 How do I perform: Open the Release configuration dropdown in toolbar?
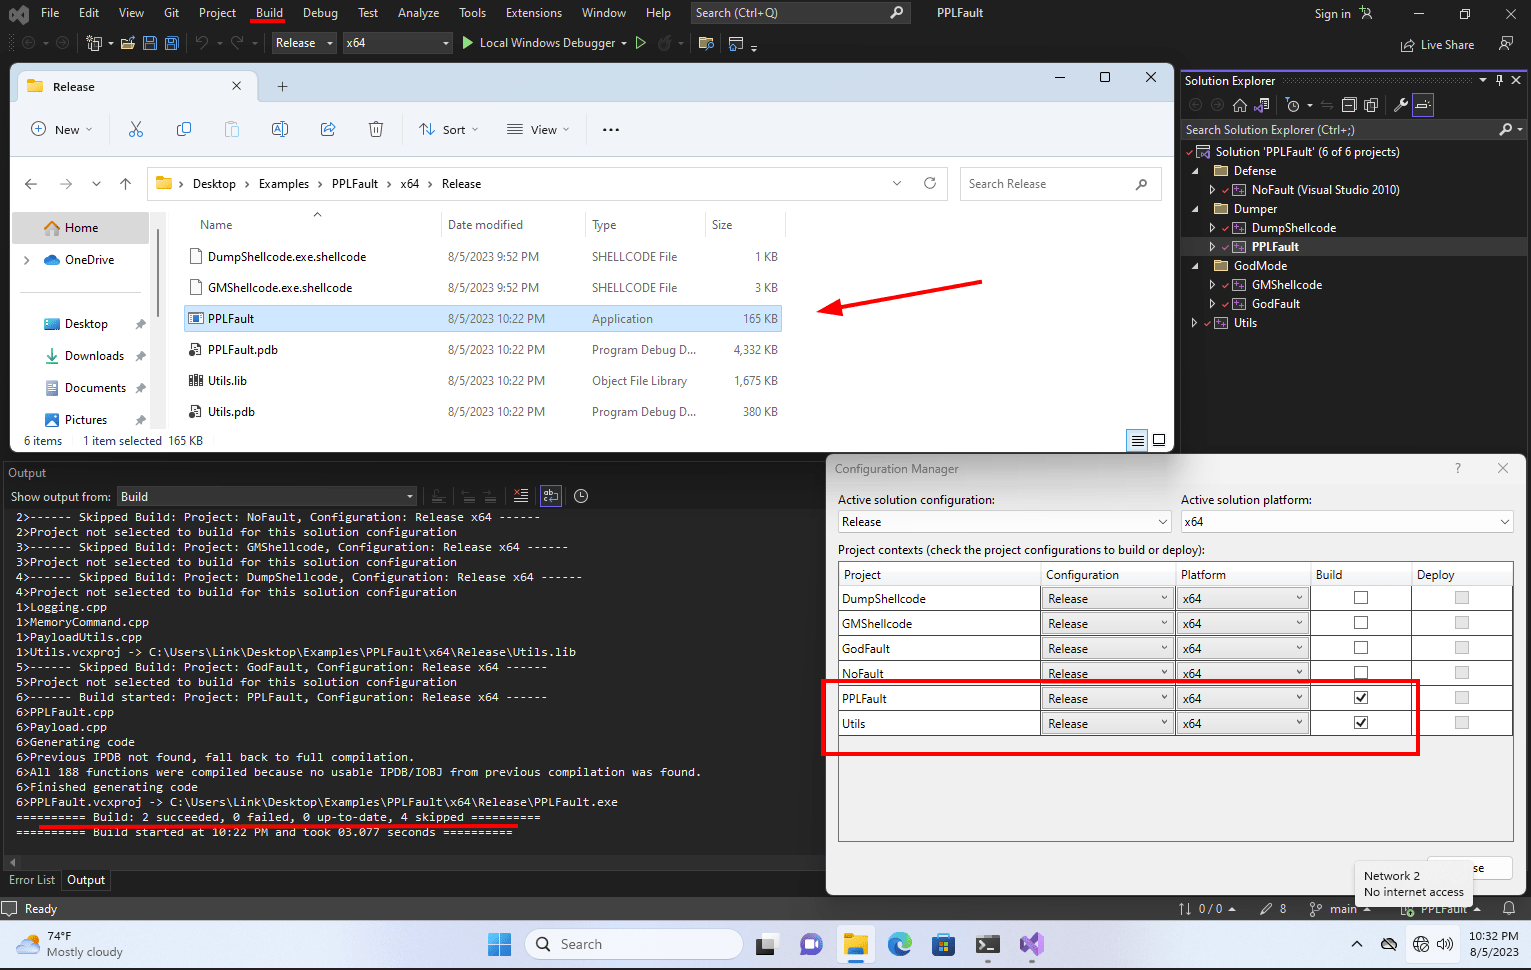click(x=304, y=43)
